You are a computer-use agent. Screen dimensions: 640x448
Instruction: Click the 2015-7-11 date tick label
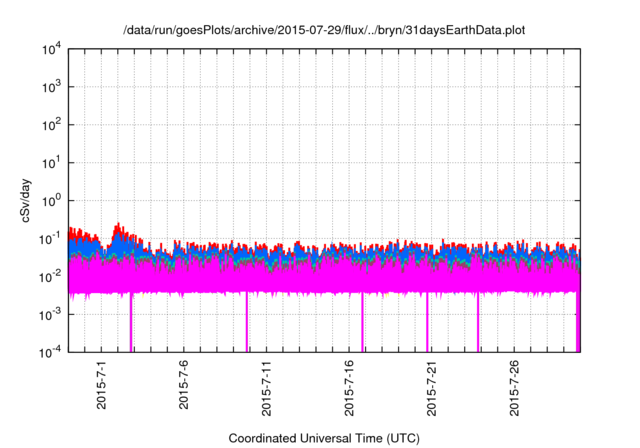[x=266, y=388]
